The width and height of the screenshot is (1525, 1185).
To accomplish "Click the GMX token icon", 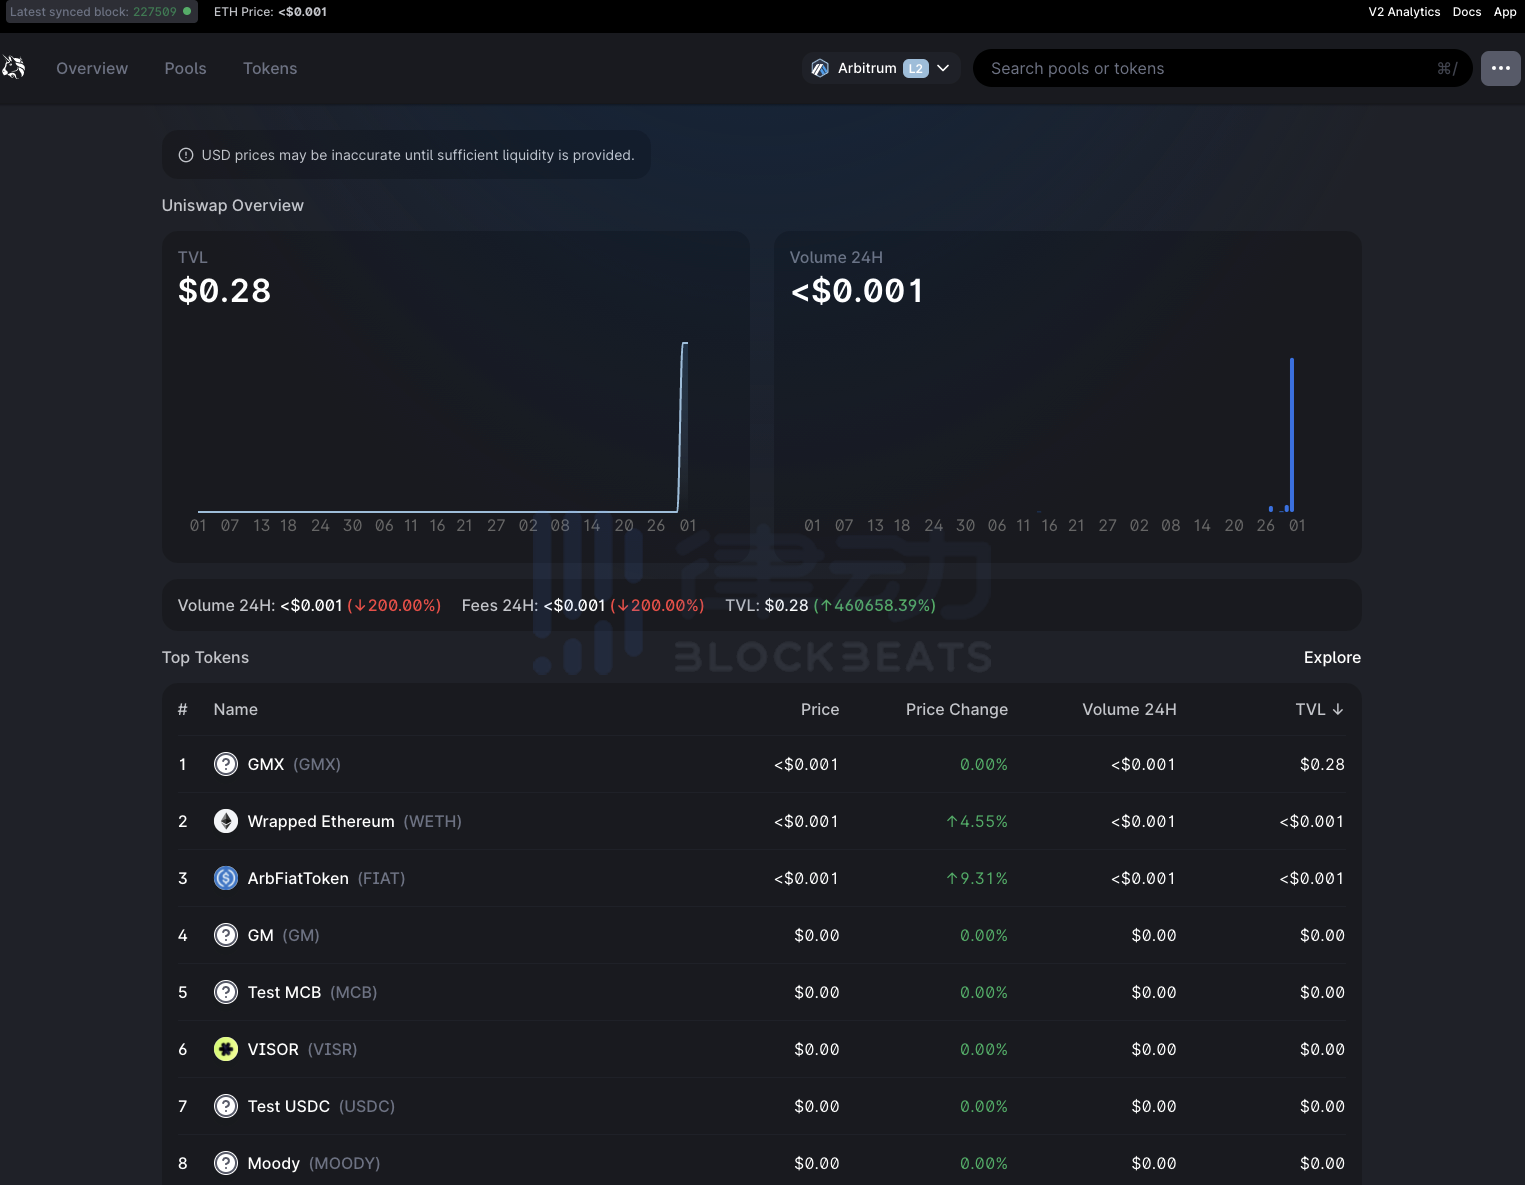I will point(226,764).
